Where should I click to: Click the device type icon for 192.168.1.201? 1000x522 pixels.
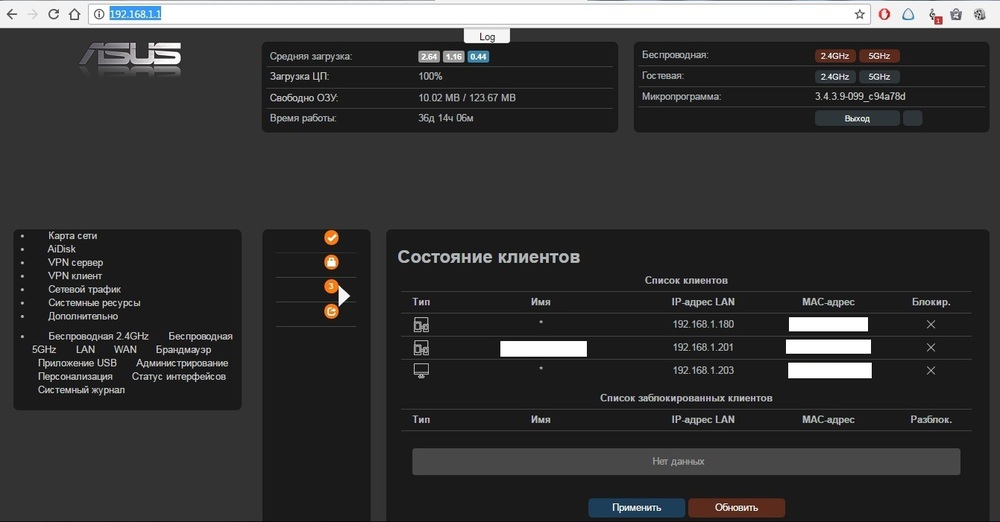click(421, 348)
